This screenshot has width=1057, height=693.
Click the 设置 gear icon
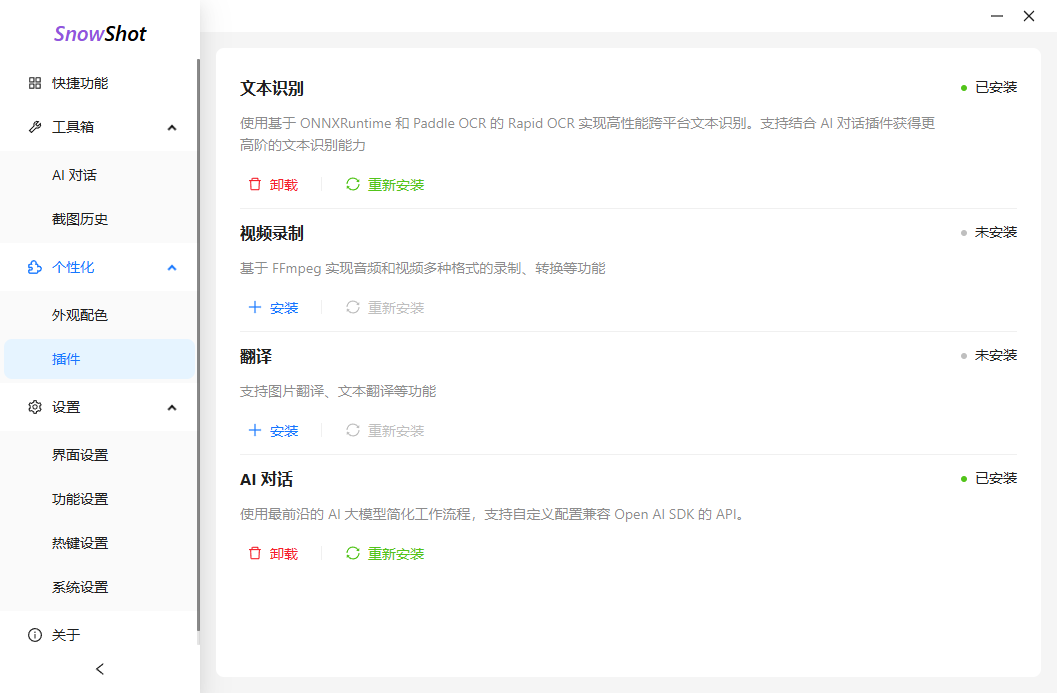click(35, 407)
